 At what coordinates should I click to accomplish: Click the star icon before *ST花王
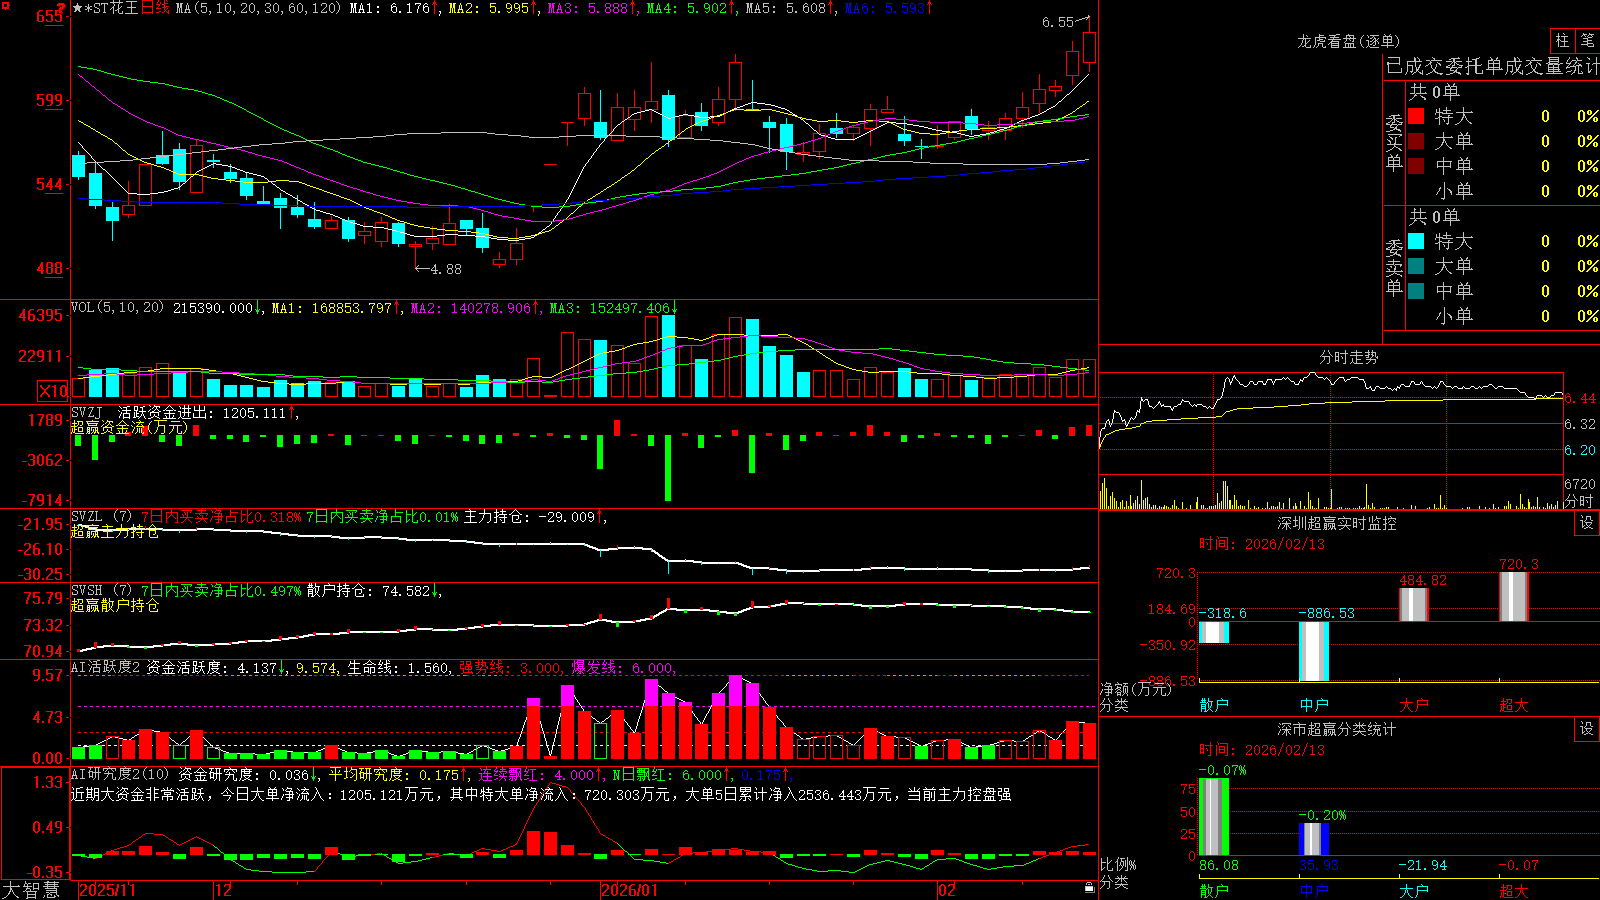click(x=77, y=8)
